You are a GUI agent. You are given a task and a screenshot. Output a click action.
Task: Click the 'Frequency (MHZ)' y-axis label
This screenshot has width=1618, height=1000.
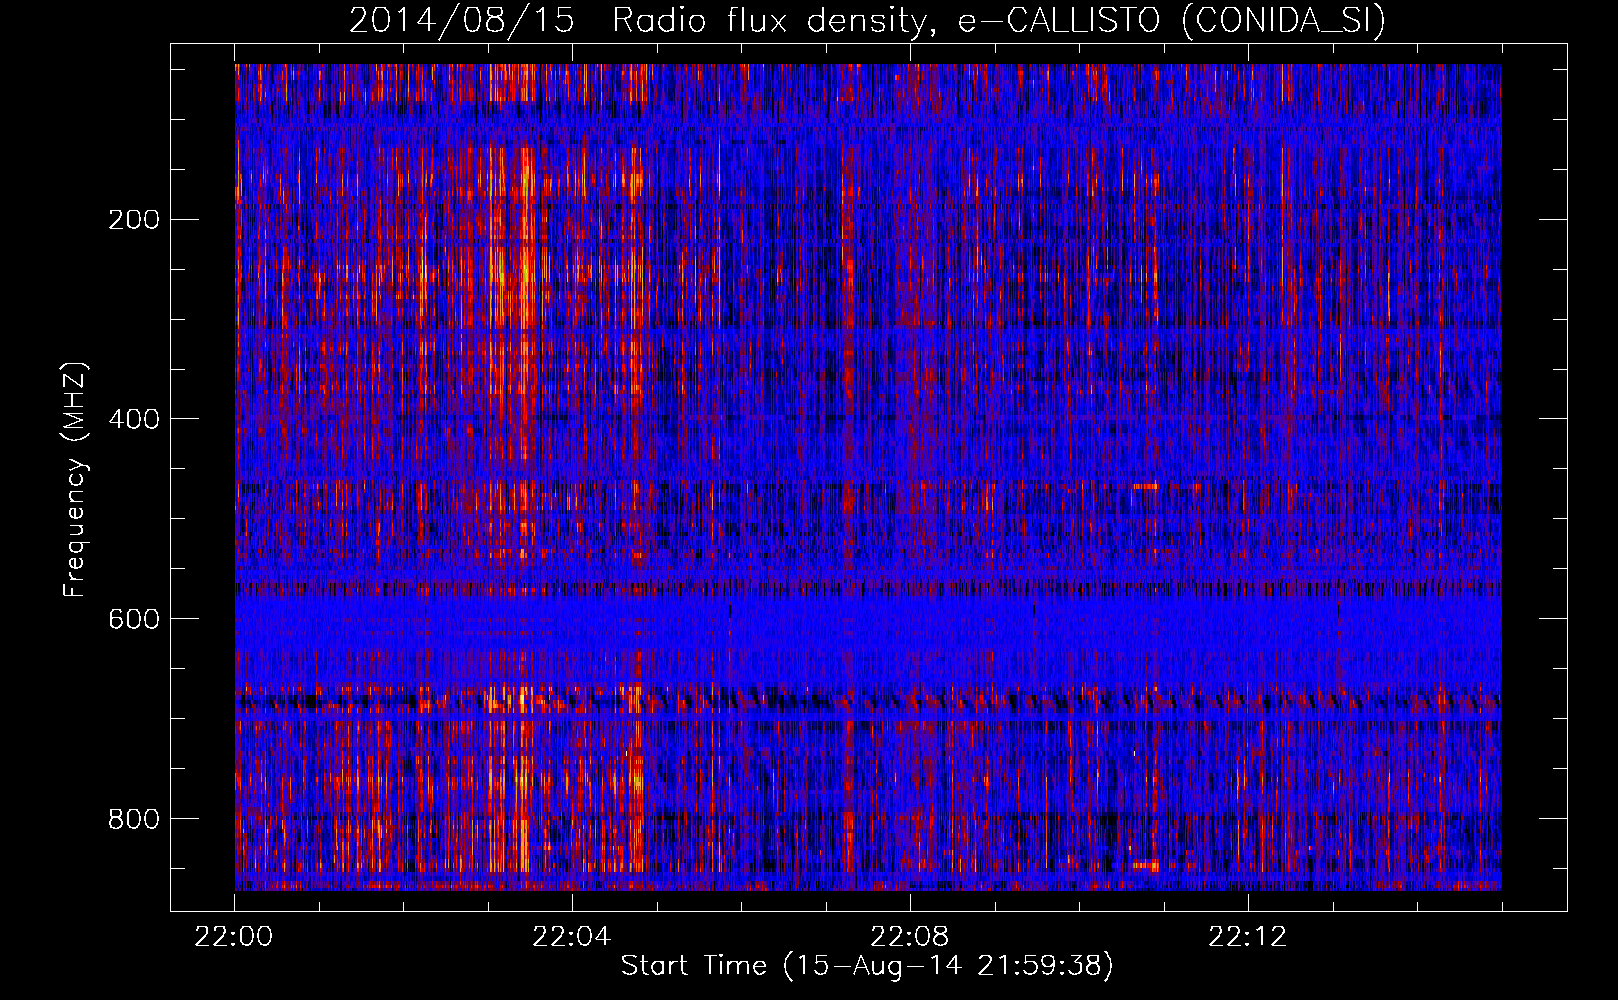click(x=75, y=480)
